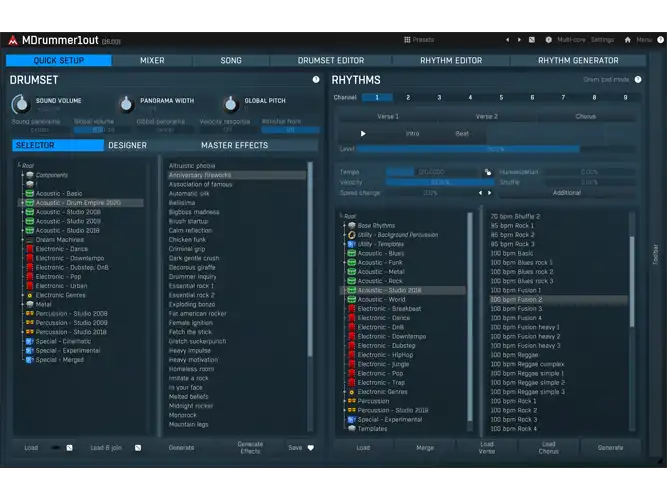Expand Acoustic - Funk rhythm node

point(345,263)
